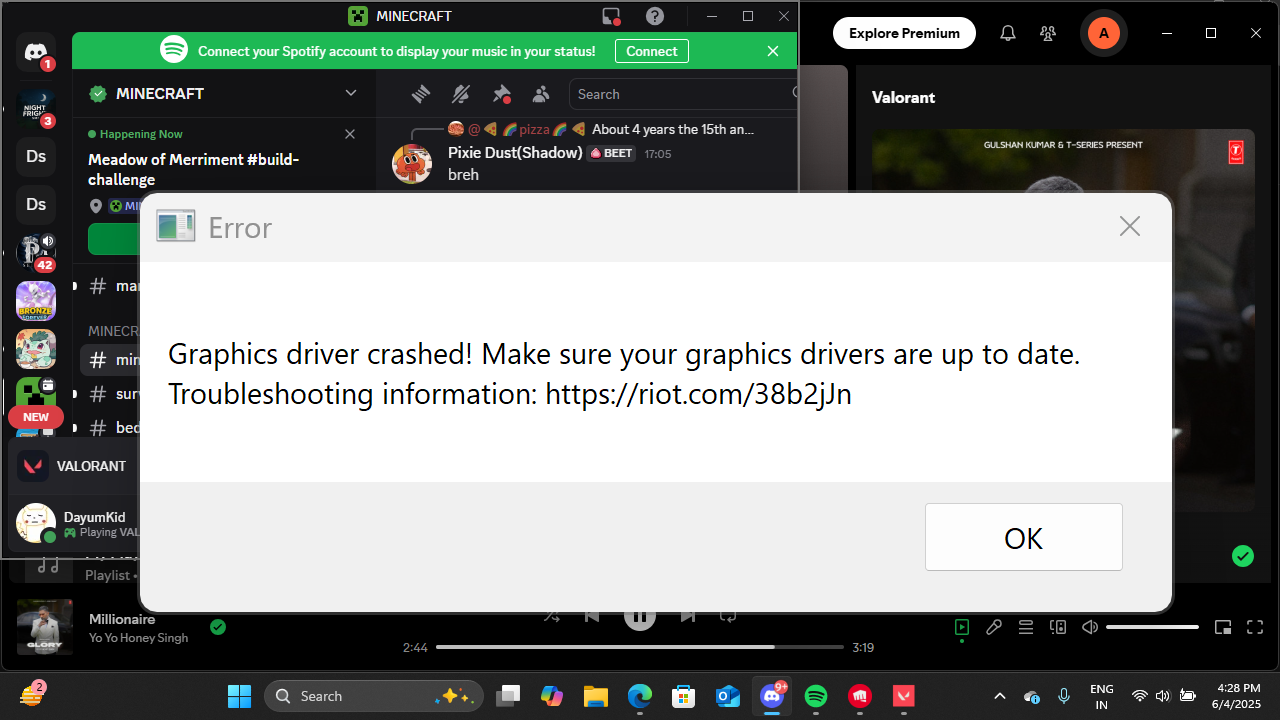Show lyrics with Spotify microphone icon
The width and height of the screenshot is (1280, 720).
pyautogui.click(x=994, y=627)
